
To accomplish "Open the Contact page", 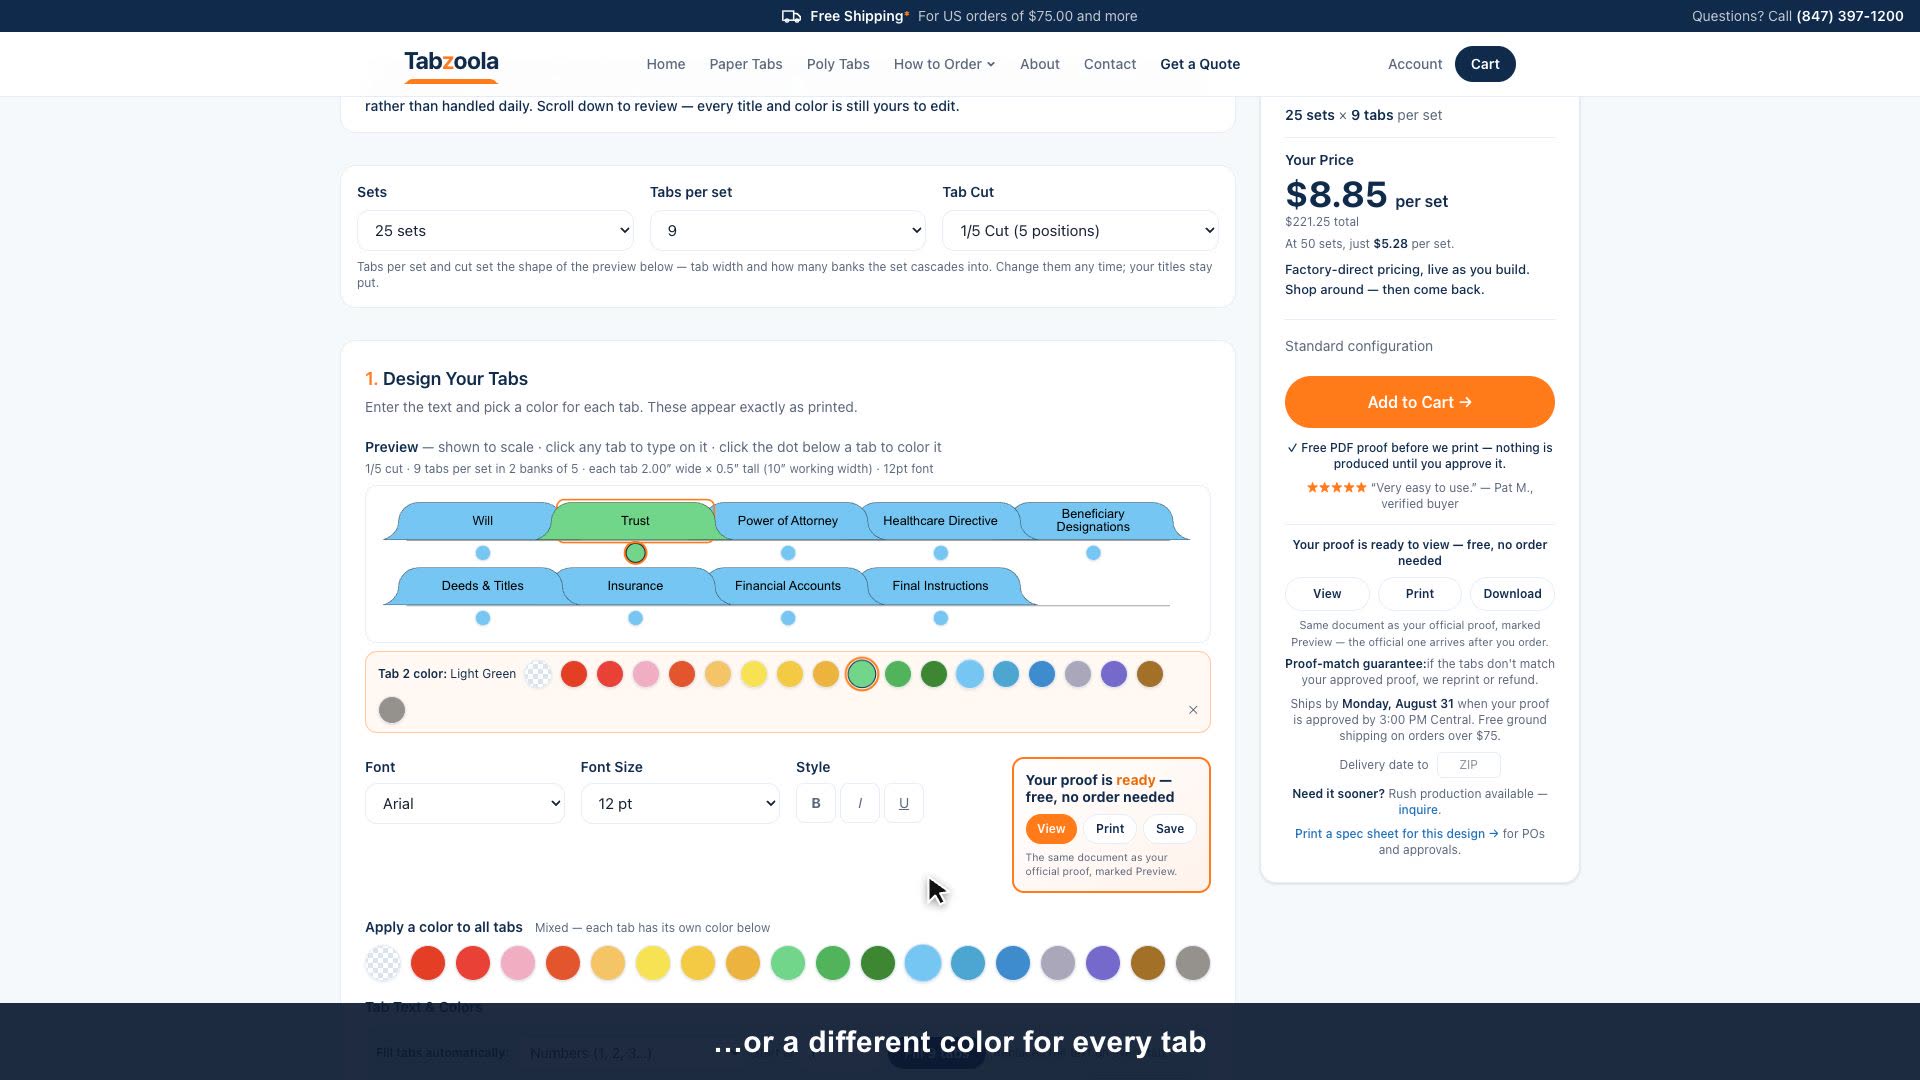I will pos(1110,64).
